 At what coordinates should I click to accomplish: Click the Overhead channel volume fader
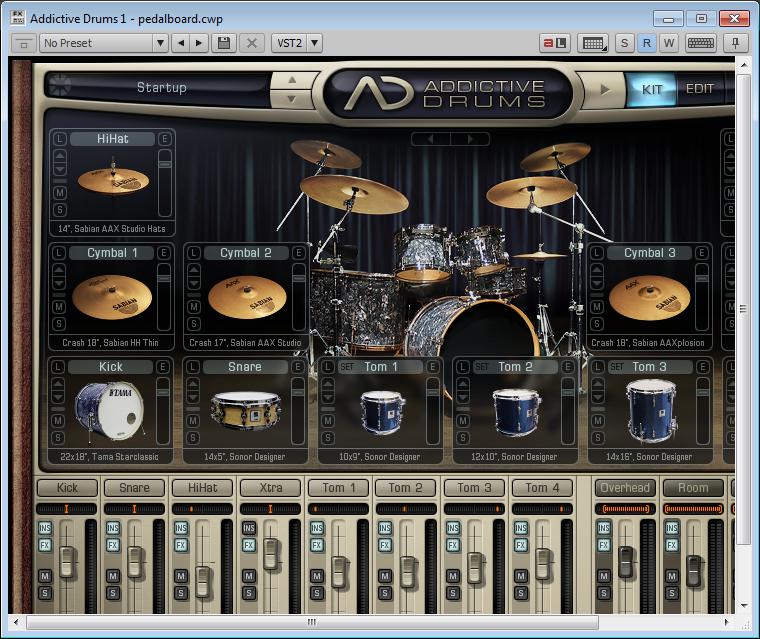click(x=625, y=562)
